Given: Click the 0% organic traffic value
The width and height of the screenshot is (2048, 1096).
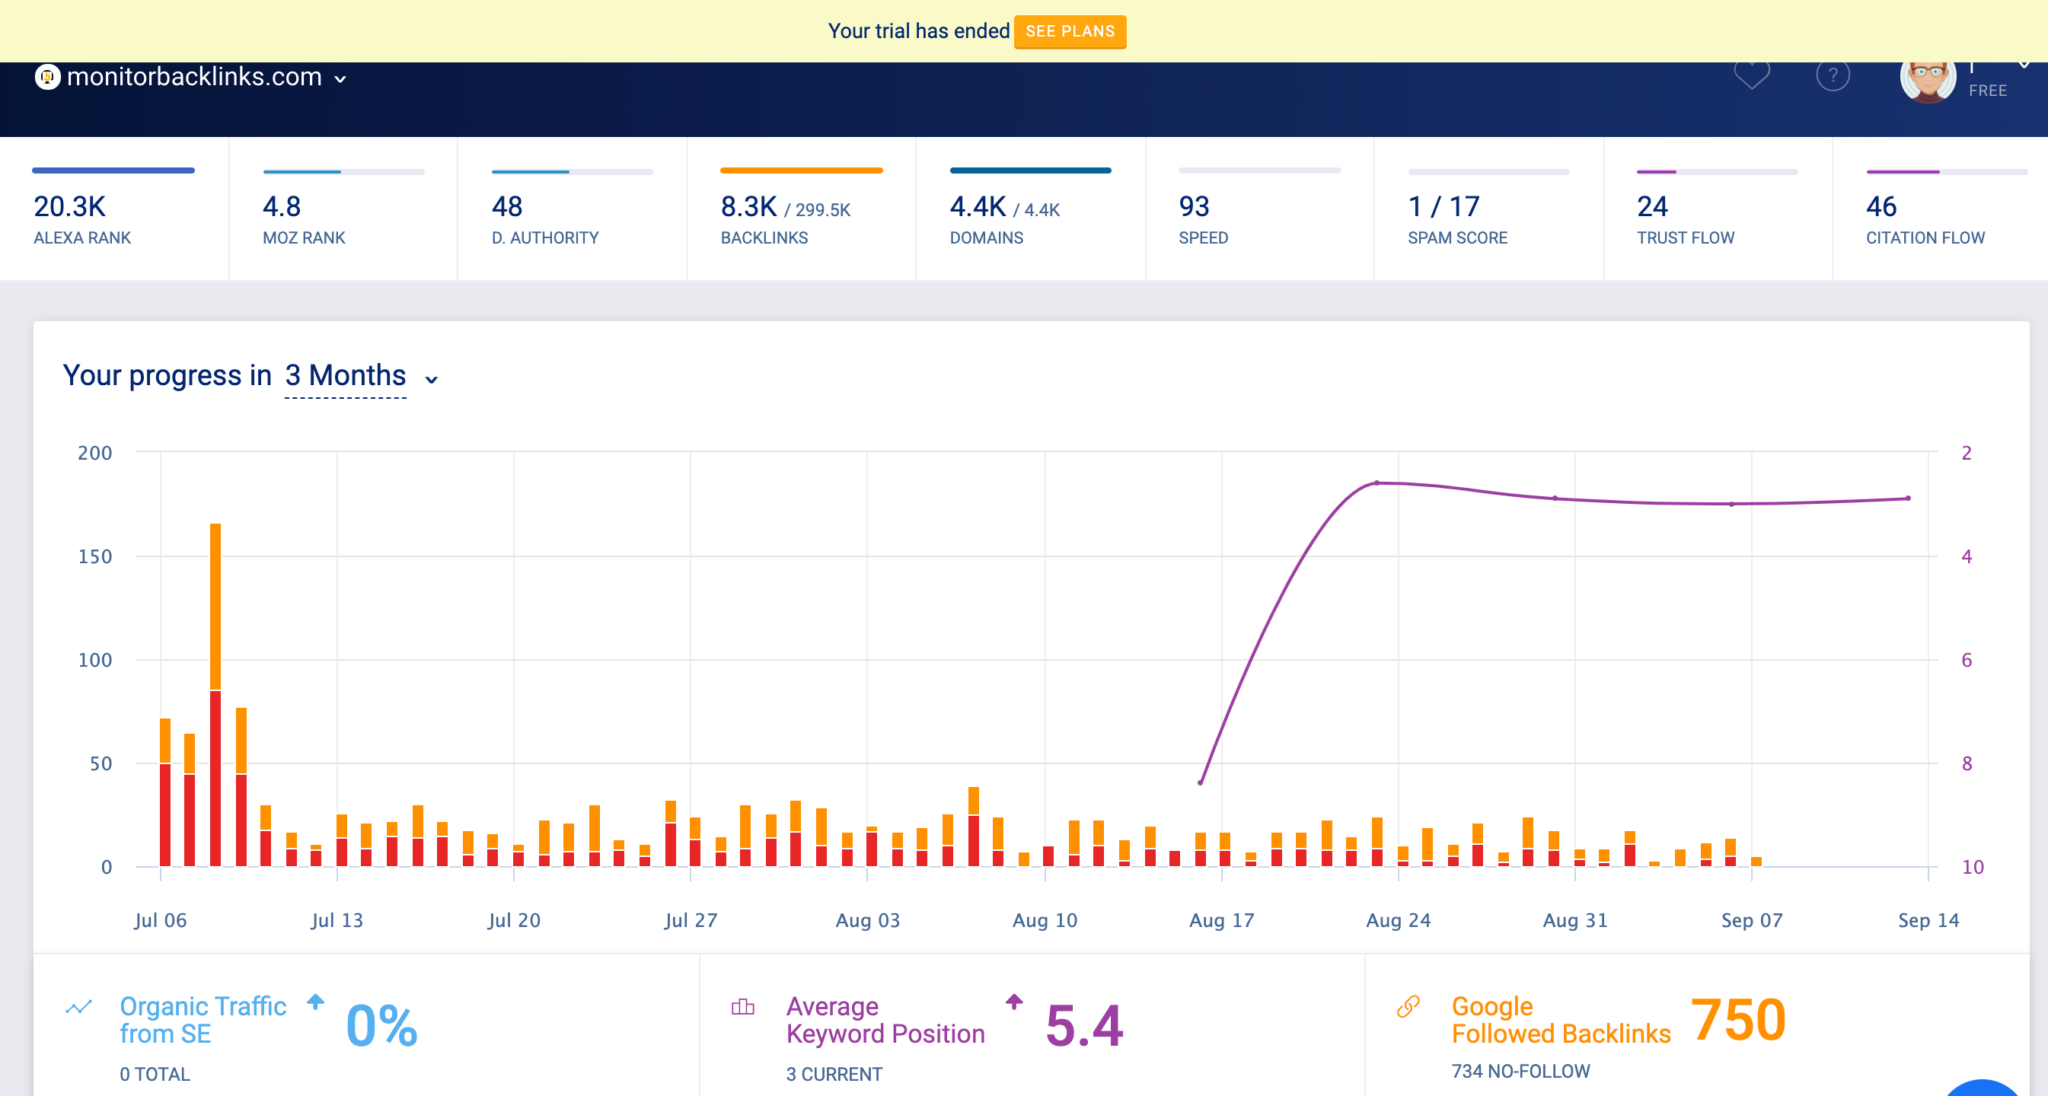Looking at the screenshot, I should click(382, 1026).
